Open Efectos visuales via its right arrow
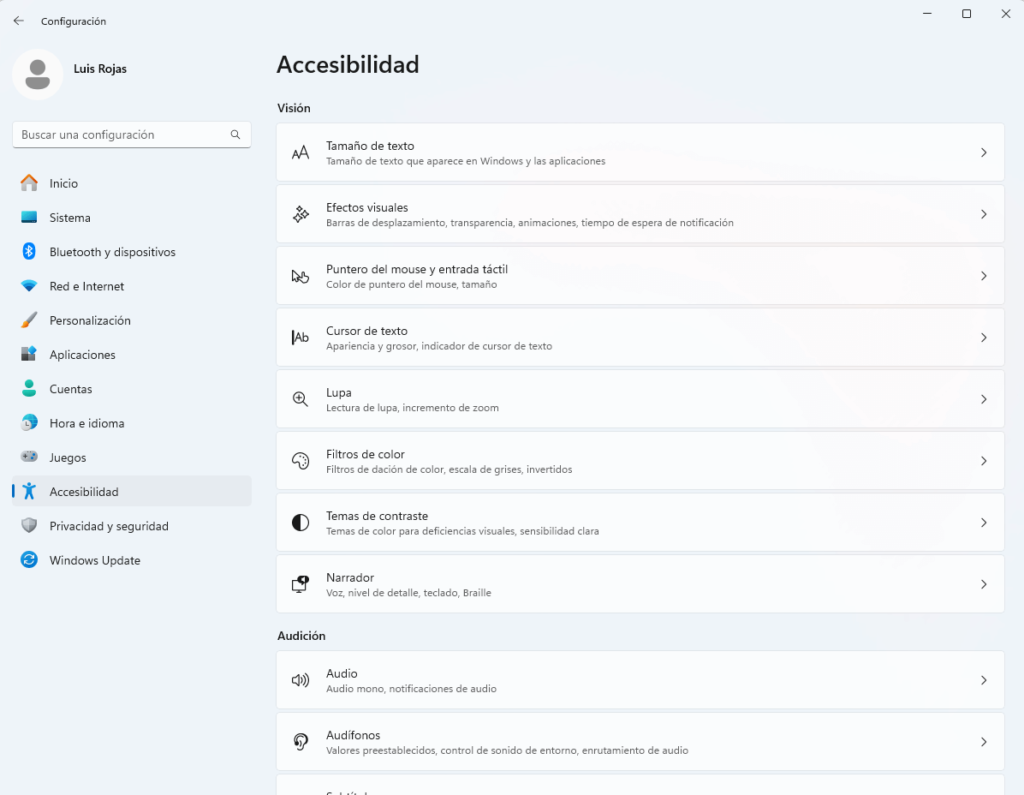Image resolution: width=1024 pixels, height=795 pixels. (x=983, y=214)
